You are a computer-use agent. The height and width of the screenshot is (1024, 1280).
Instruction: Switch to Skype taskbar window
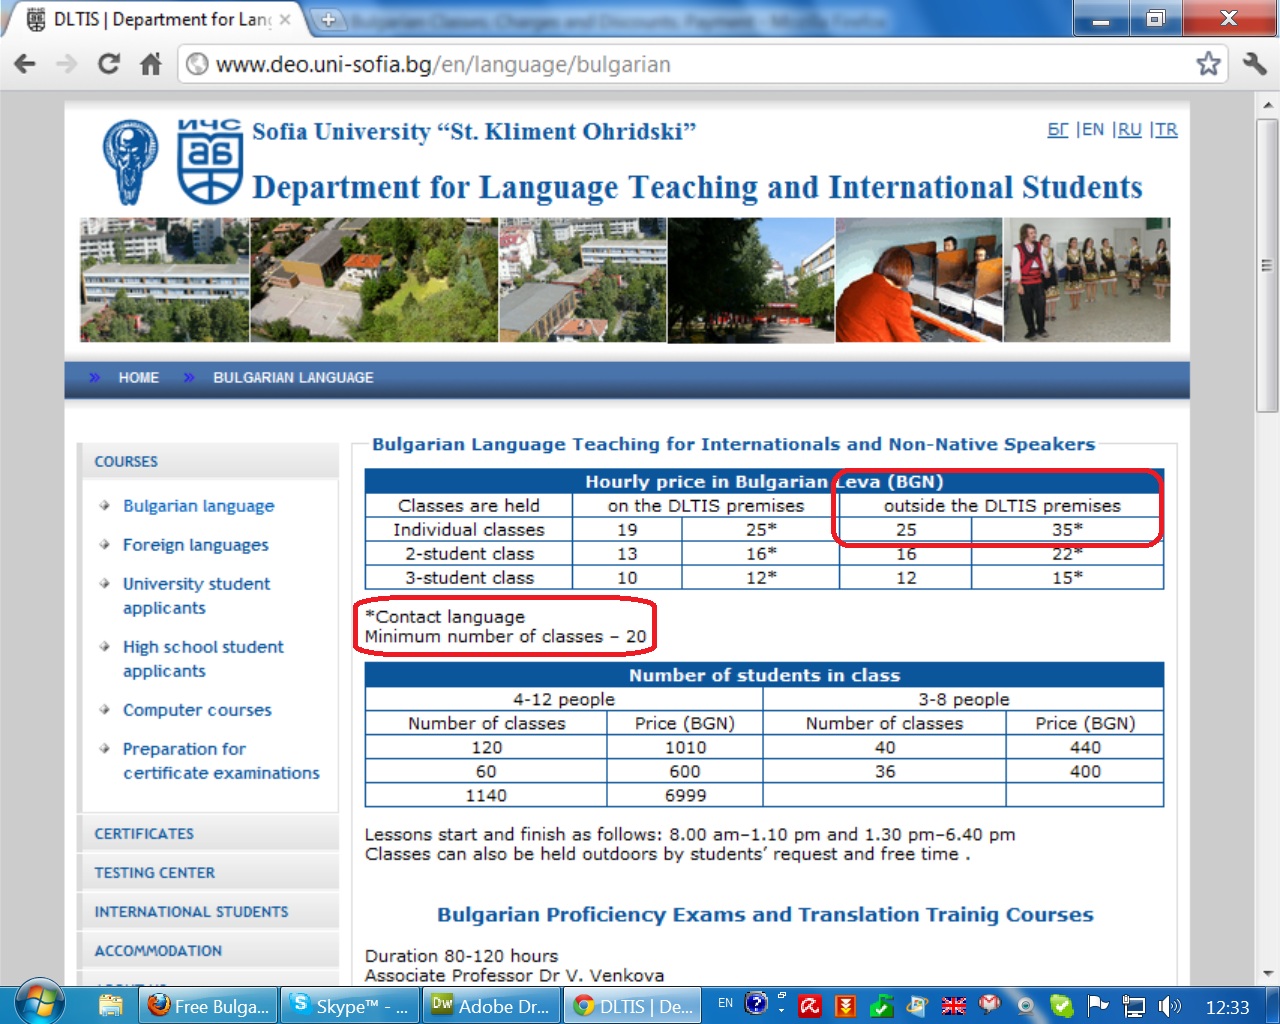coord(351,1006)
